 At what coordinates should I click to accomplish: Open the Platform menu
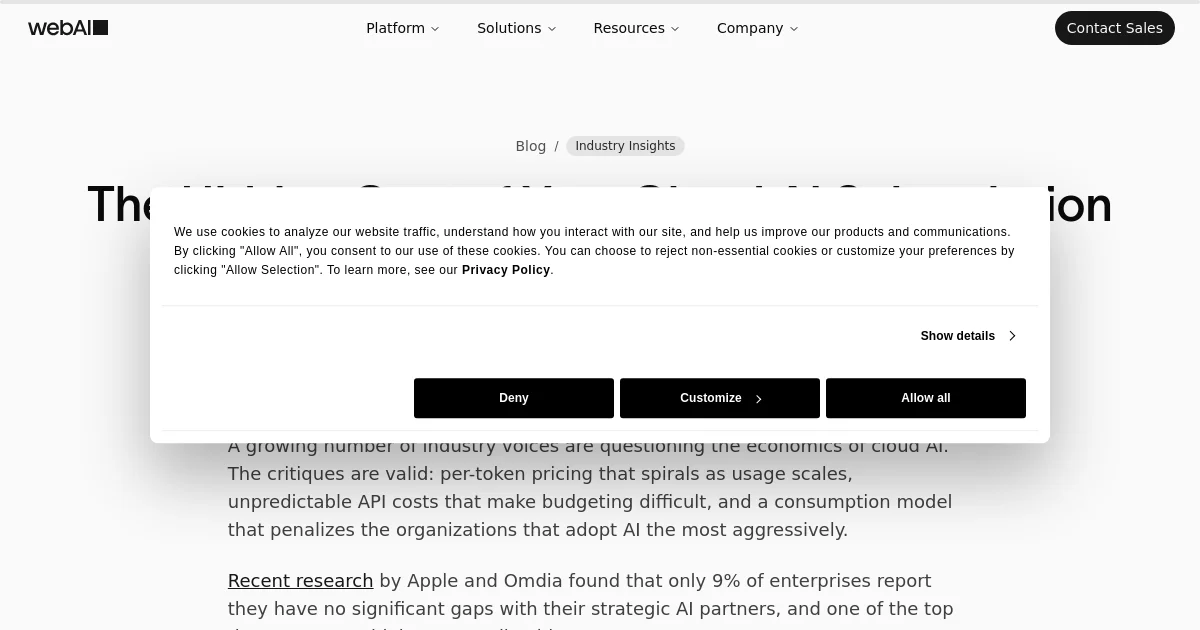point(402,28)
